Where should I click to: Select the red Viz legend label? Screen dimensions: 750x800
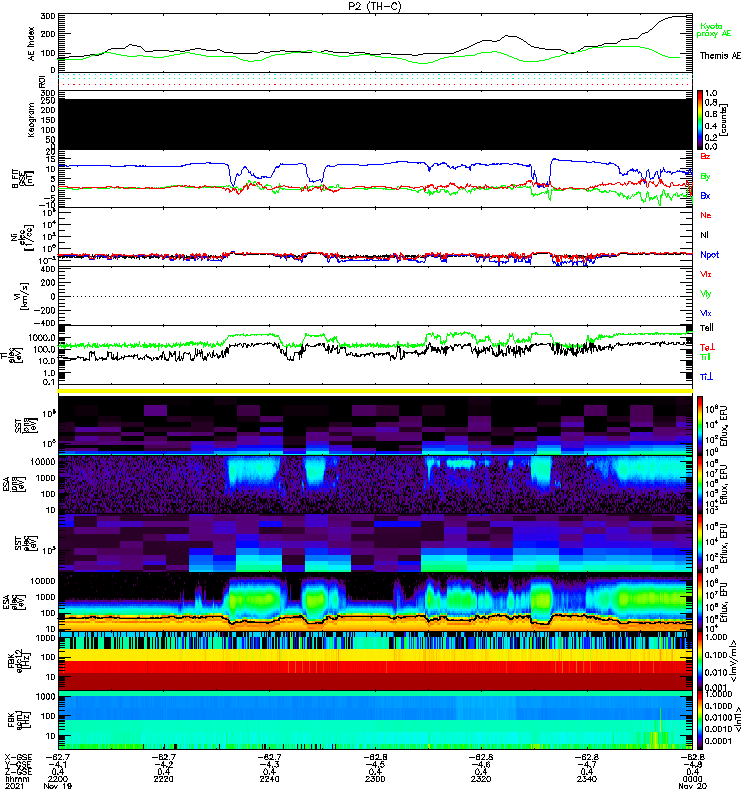pyautogui.click(x=705, y=274)
